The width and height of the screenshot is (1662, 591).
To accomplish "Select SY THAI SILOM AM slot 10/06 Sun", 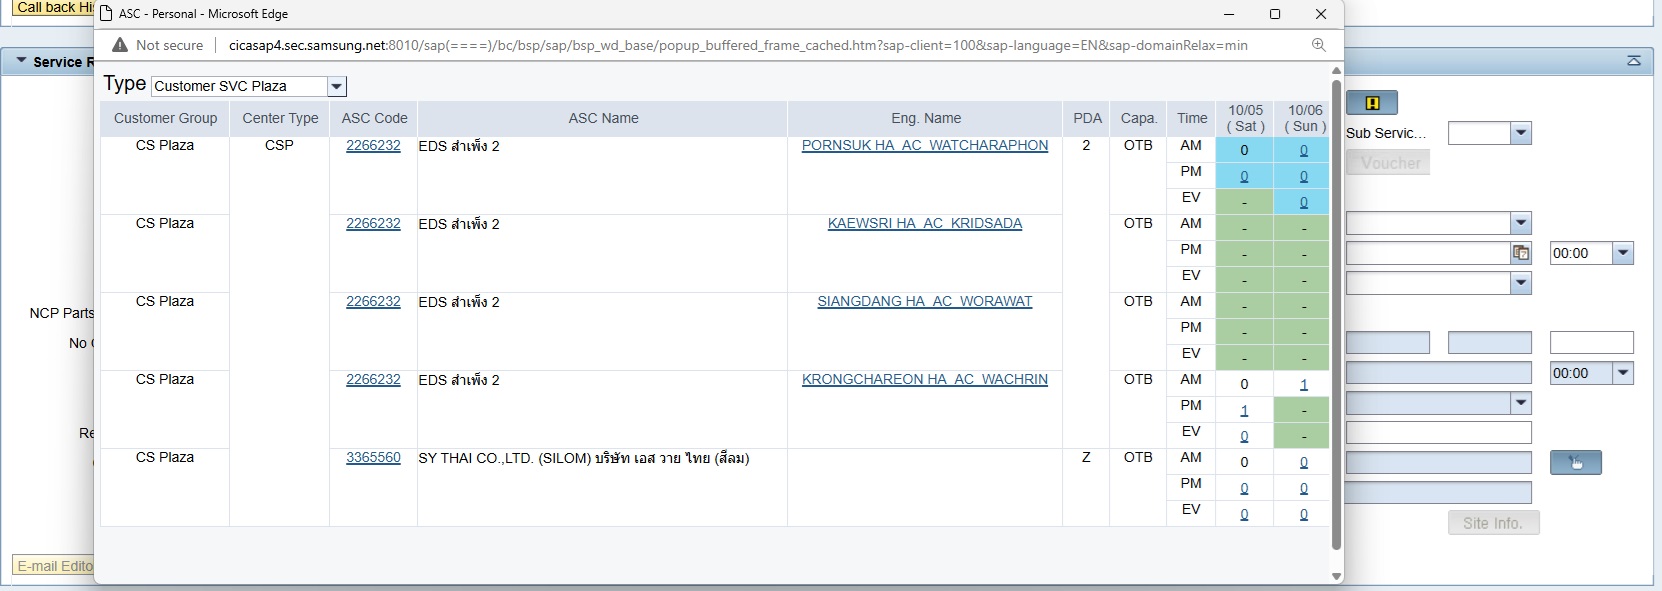I will pos(1304,462).
